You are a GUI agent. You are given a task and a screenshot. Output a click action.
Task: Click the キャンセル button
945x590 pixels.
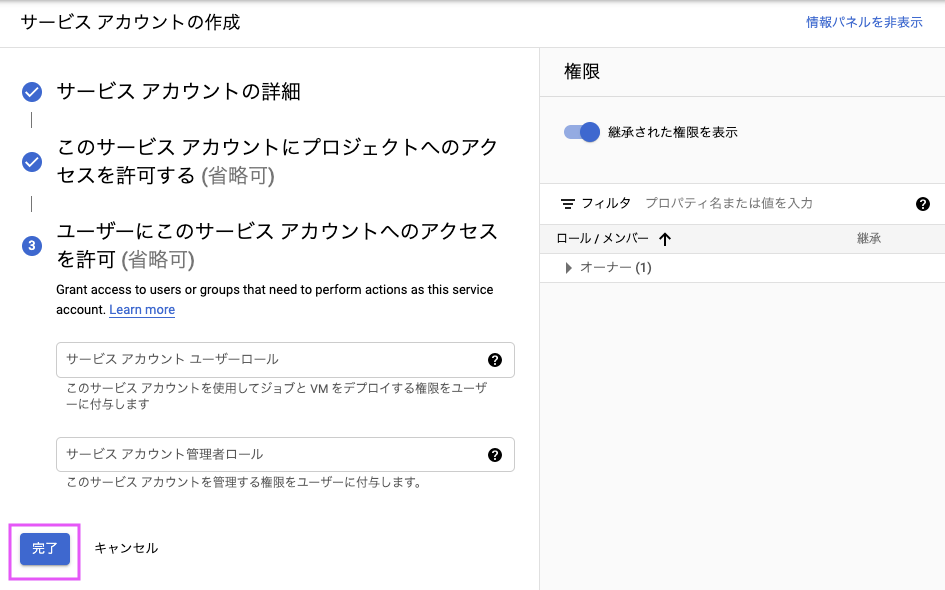(x=126, y=548)
